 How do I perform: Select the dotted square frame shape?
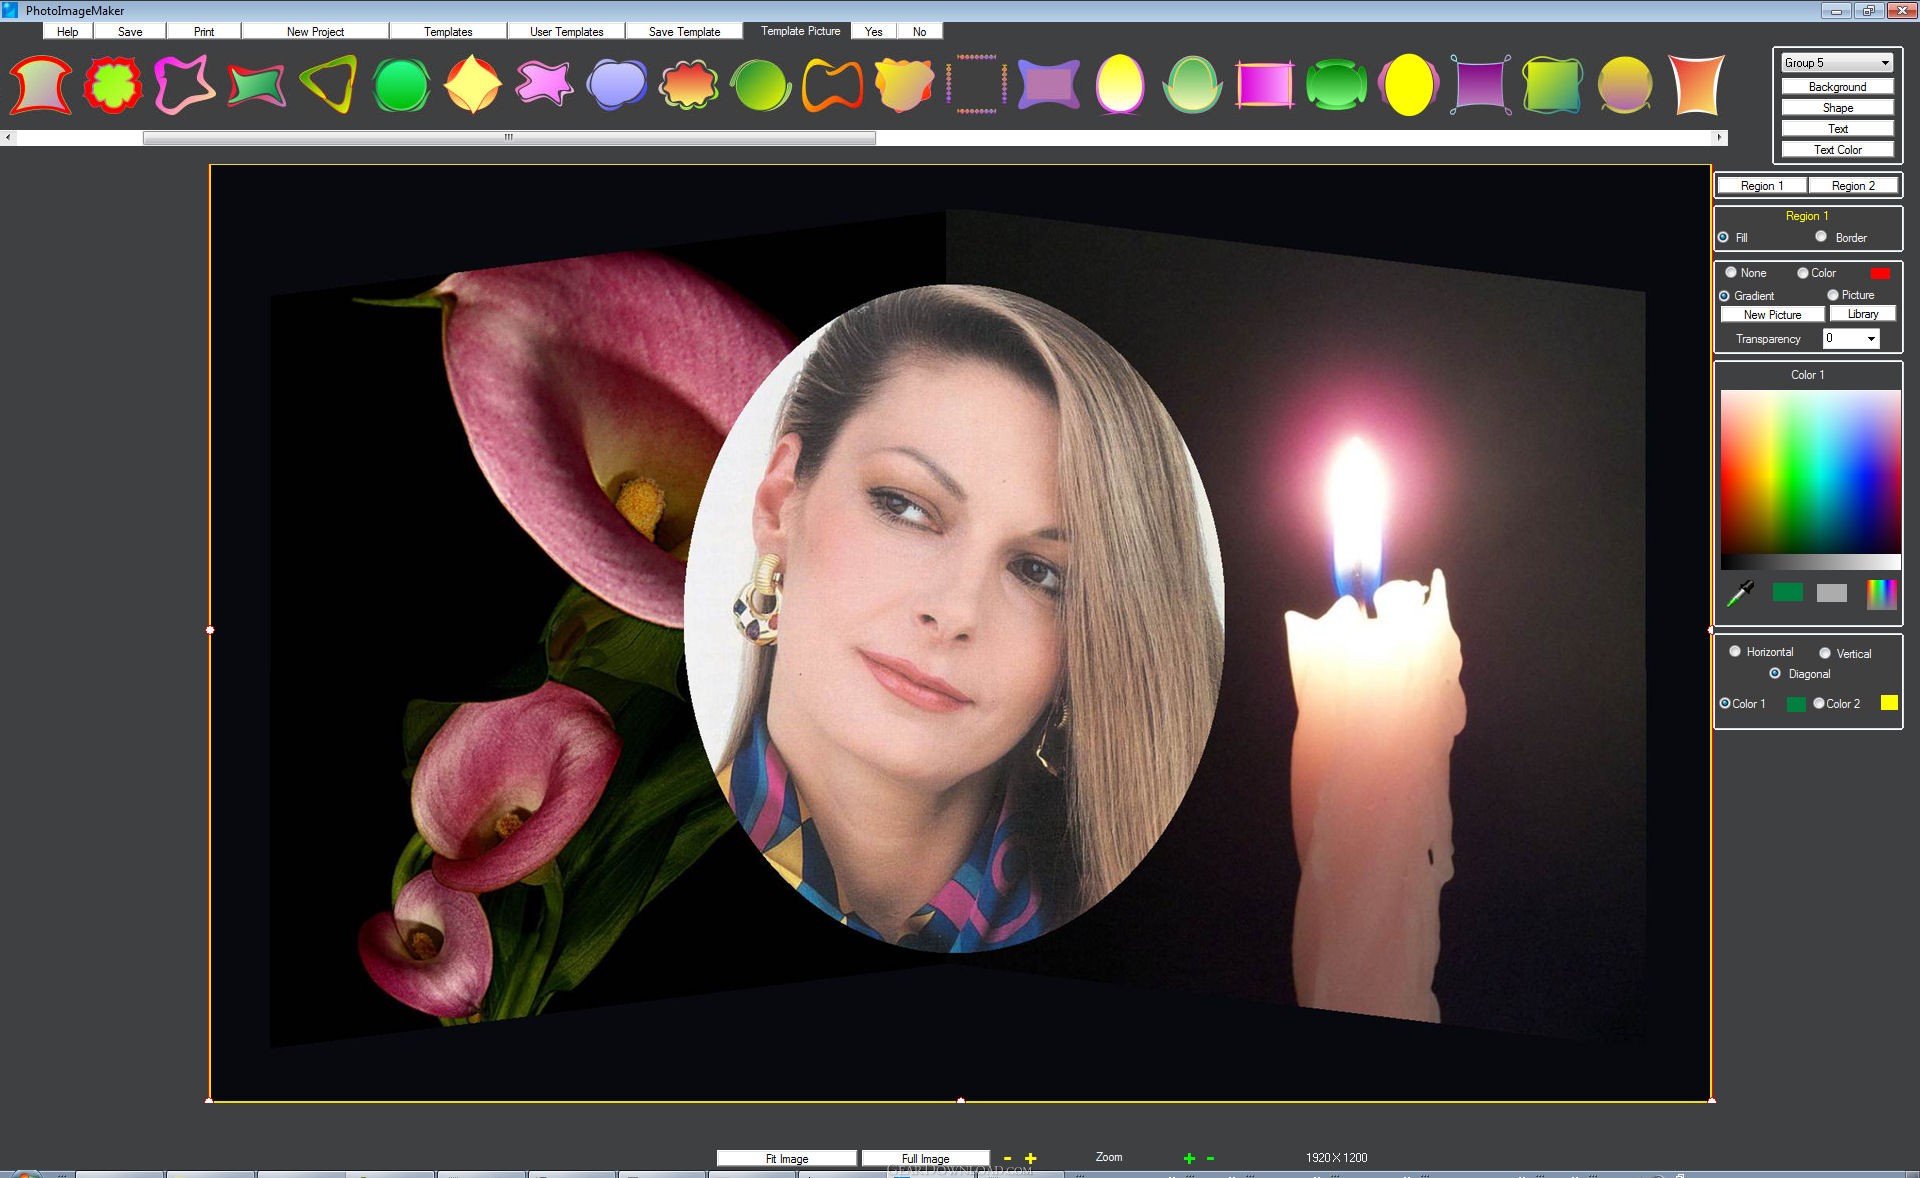[x=977, y=85]
